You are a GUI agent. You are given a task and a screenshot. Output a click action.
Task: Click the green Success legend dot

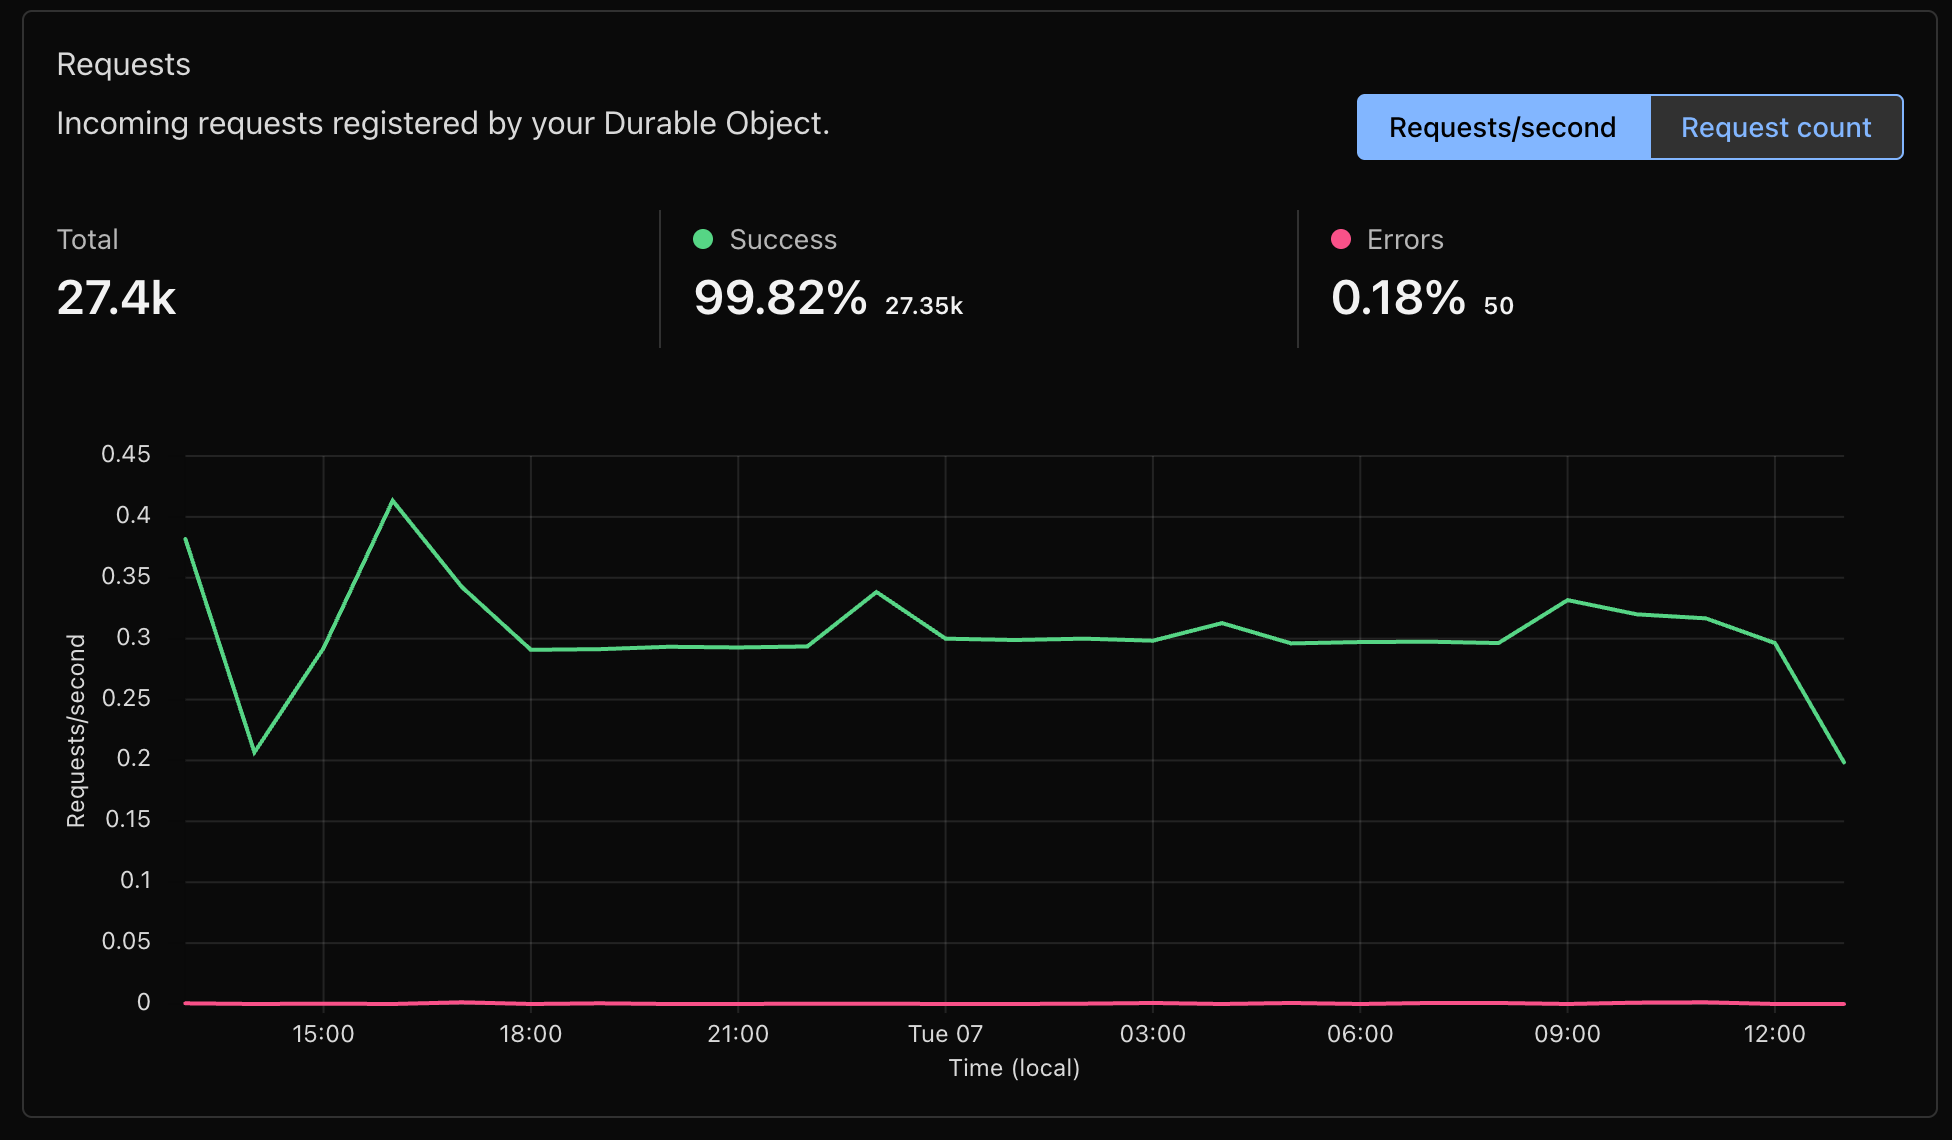703,239
